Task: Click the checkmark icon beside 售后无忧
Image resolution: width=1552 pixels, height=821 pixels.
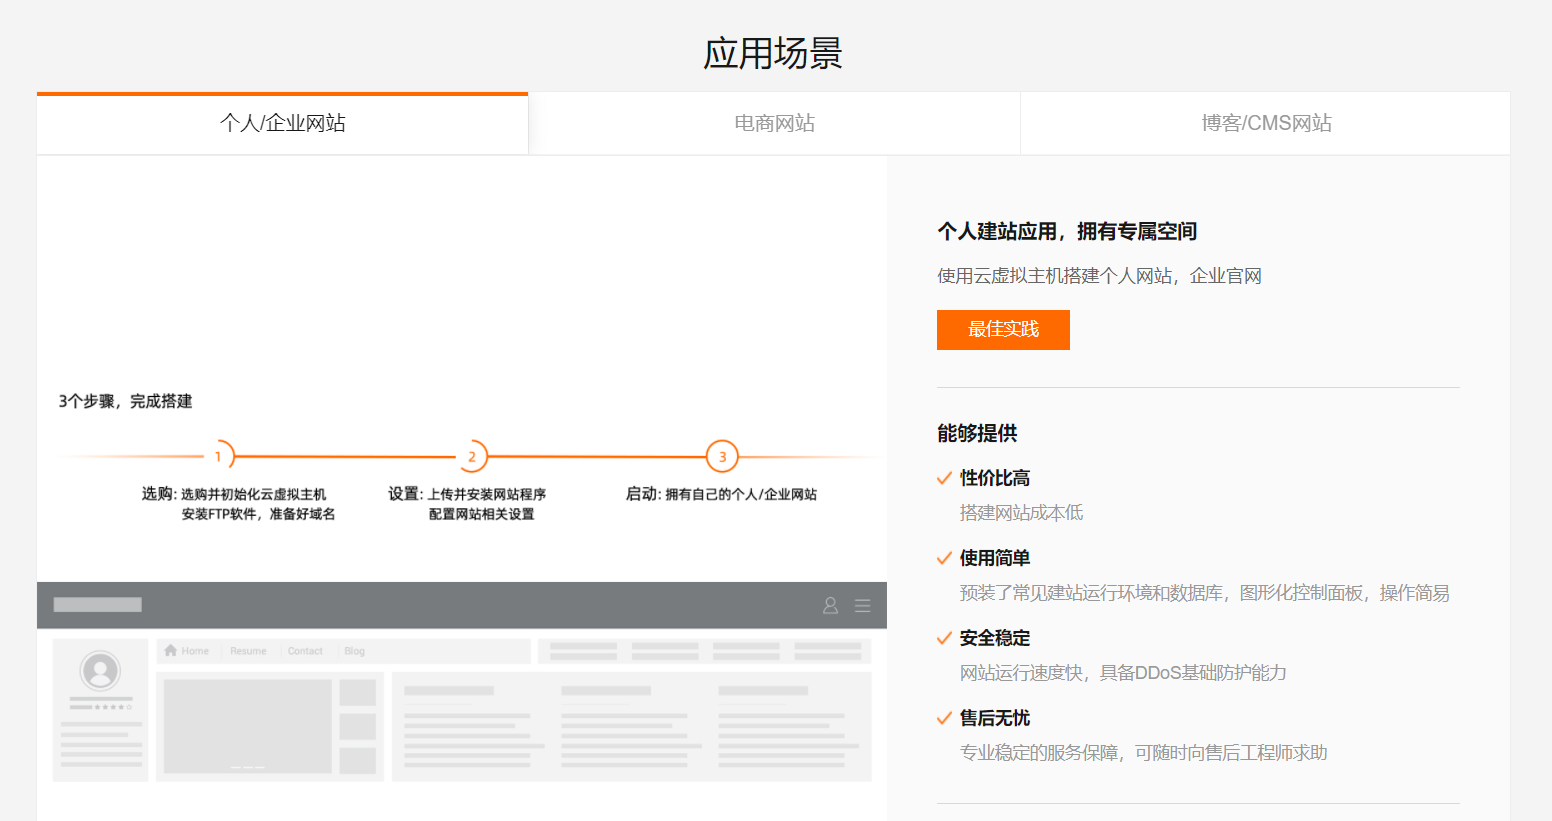Action: [x=944, y=717]
